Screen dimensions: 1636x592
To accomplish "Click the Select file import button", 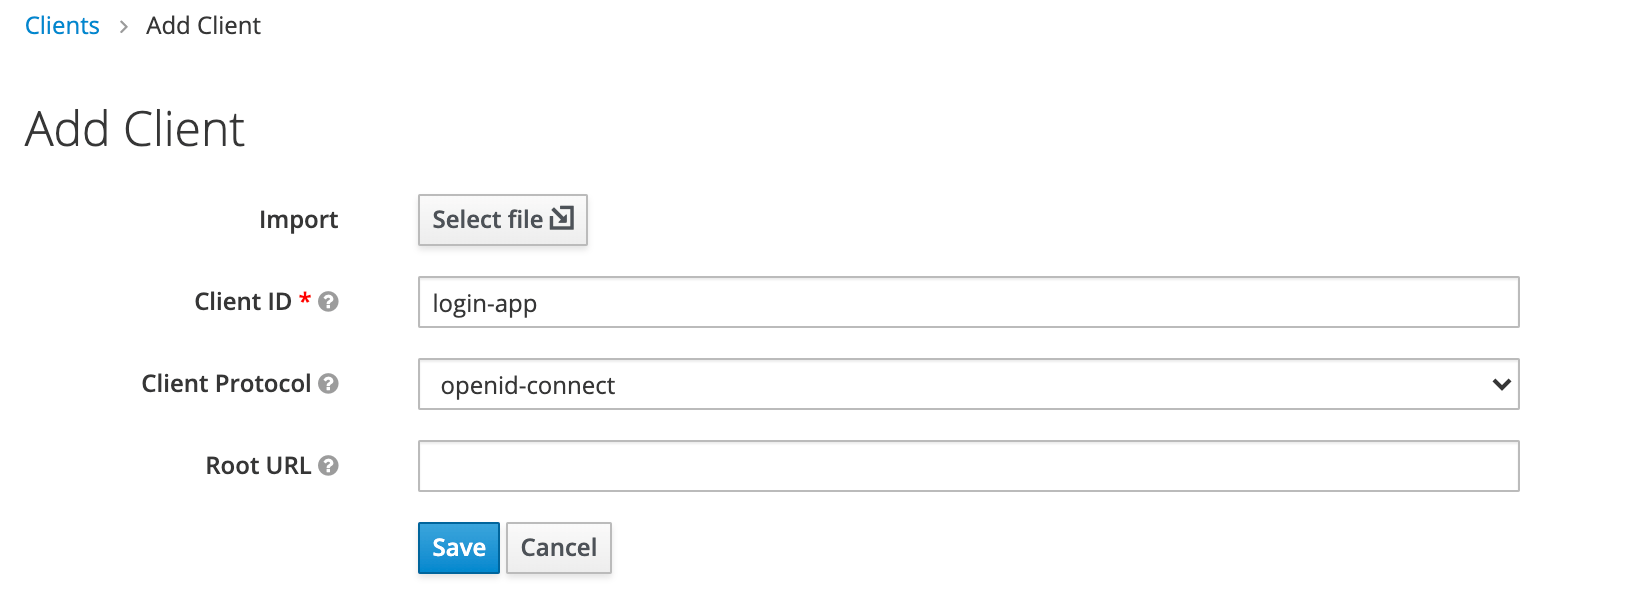I will coord(502,220).
